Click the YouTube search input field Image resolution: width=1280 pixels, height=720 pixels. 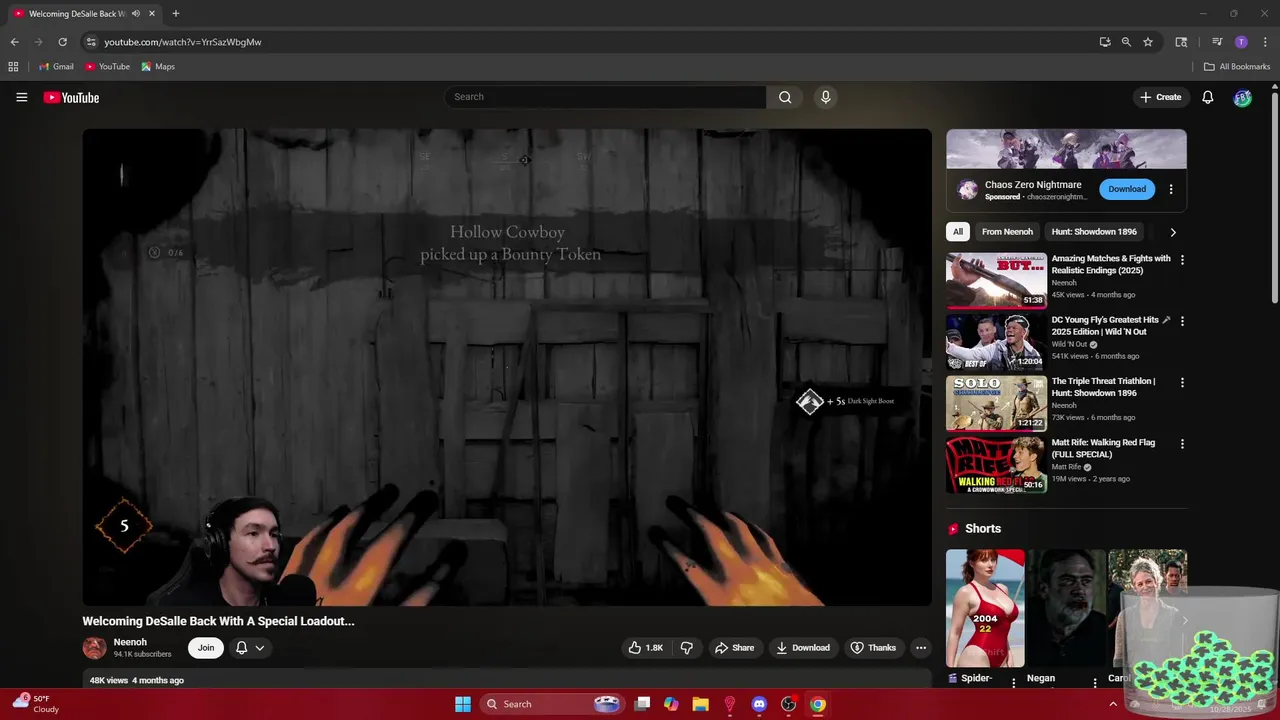click(x=606, y=97)
